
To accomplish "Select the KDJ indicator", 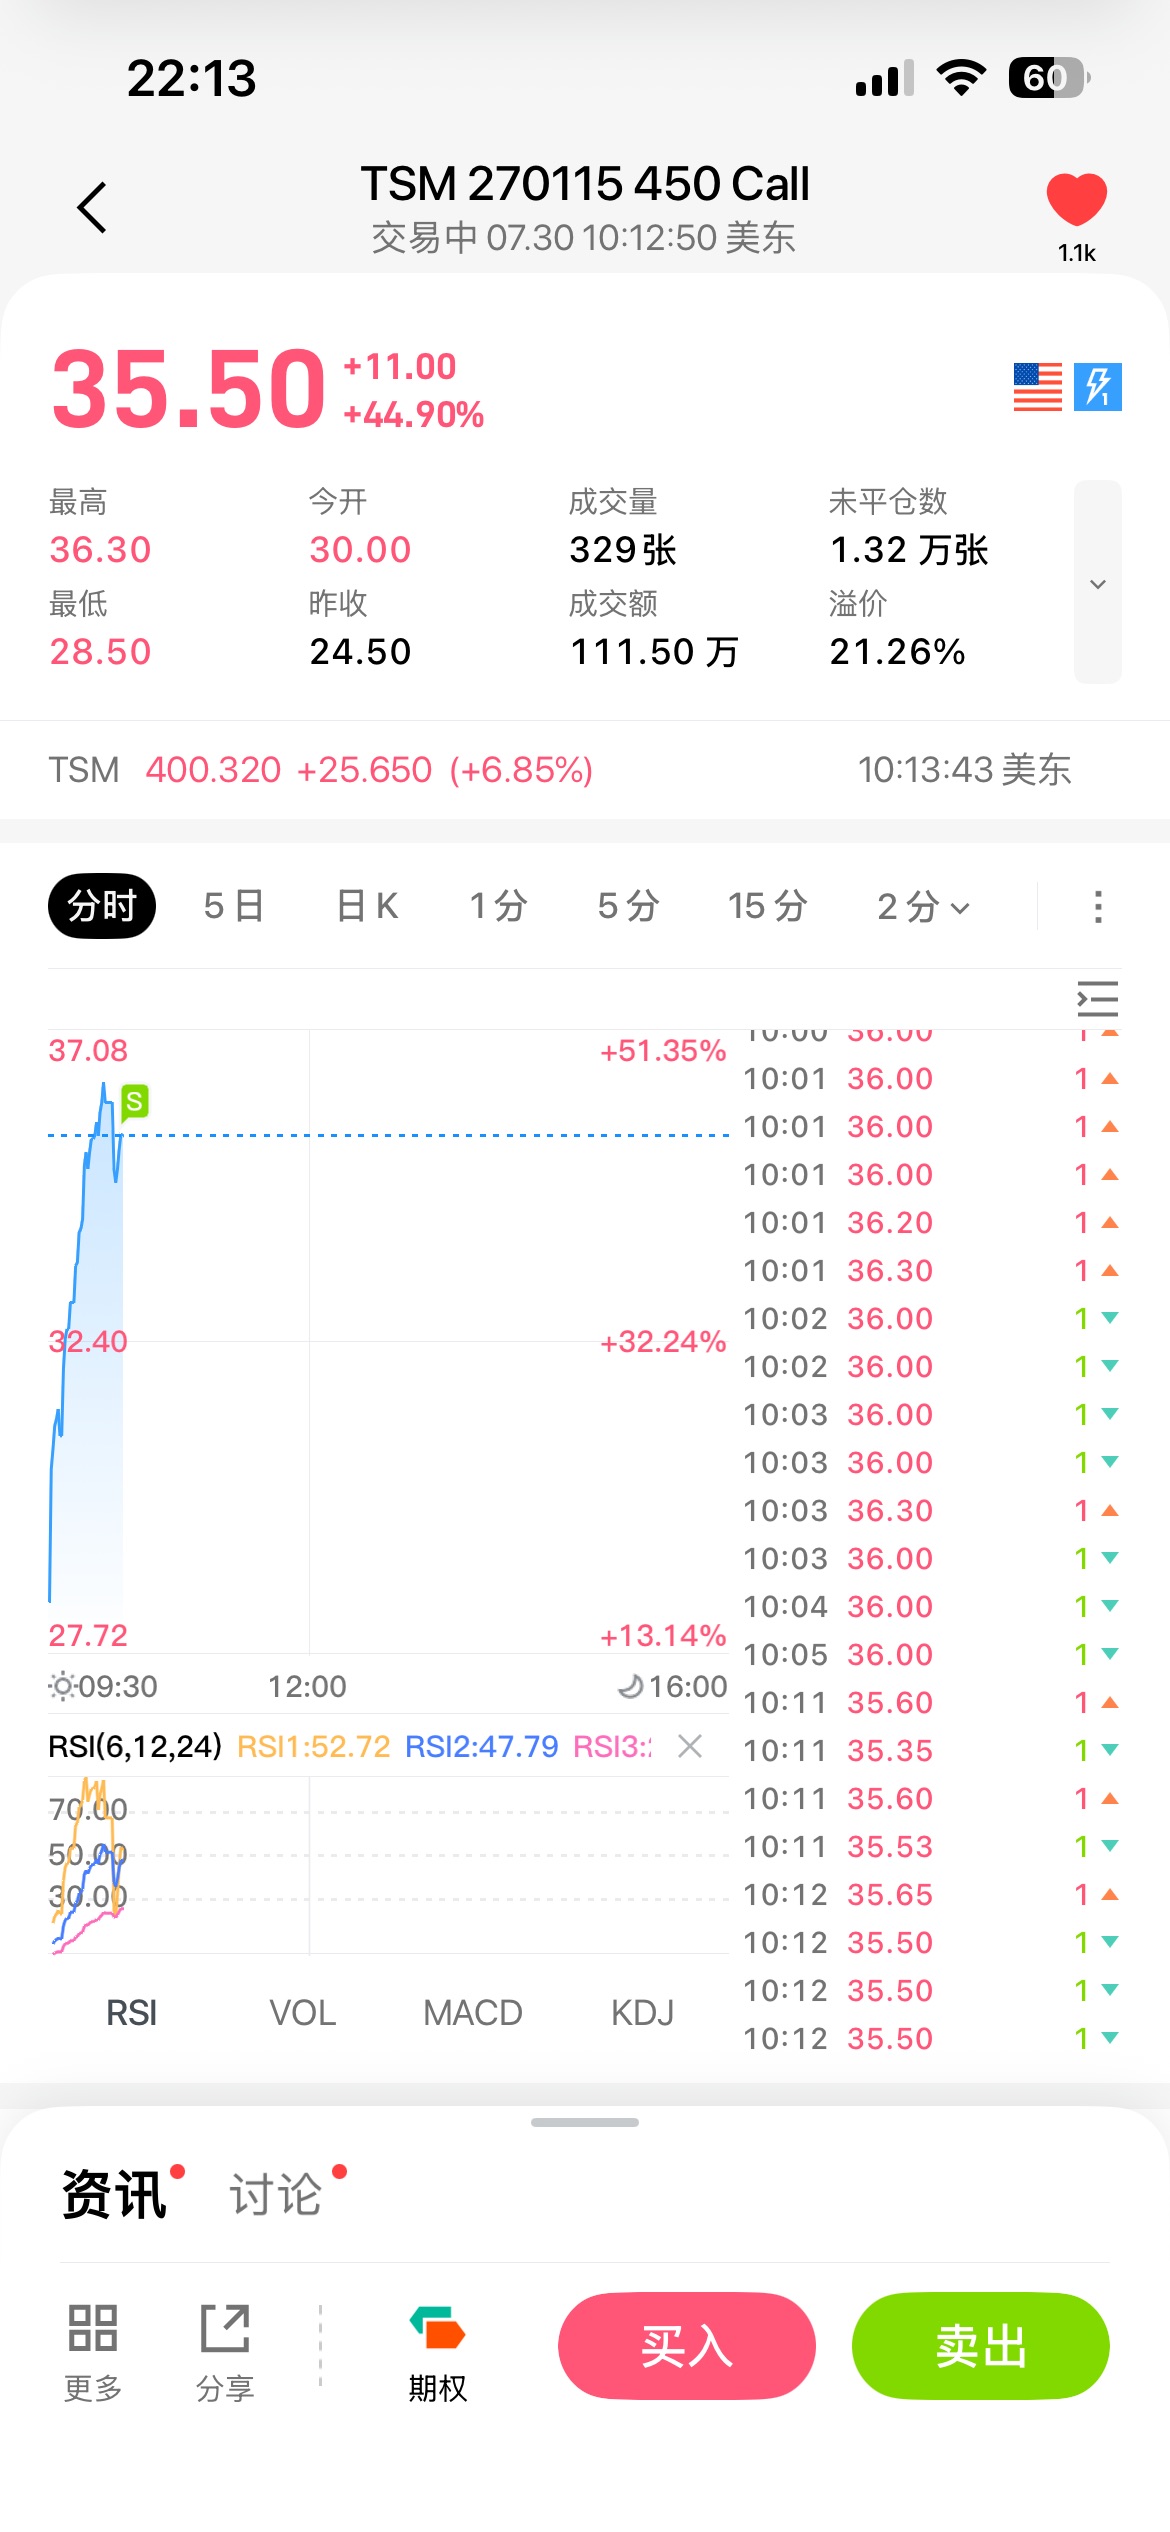I will coord(642,2013).
